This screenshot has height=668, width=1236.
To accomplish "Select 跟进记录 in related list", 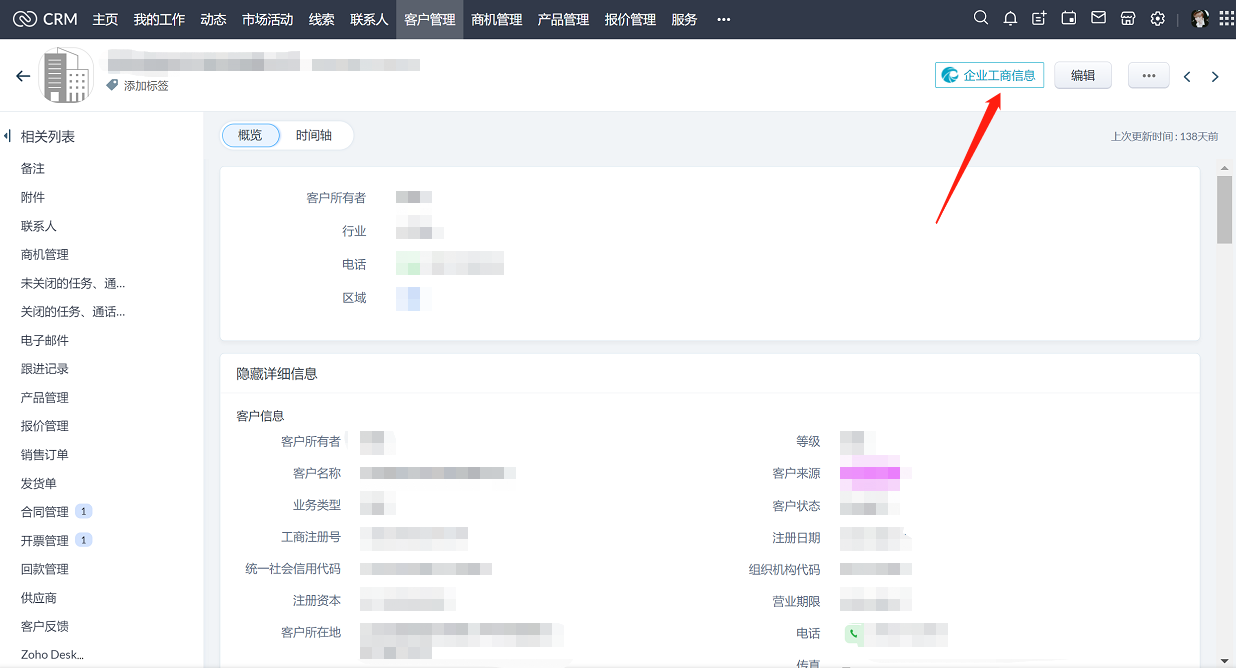I will (45, 369).
